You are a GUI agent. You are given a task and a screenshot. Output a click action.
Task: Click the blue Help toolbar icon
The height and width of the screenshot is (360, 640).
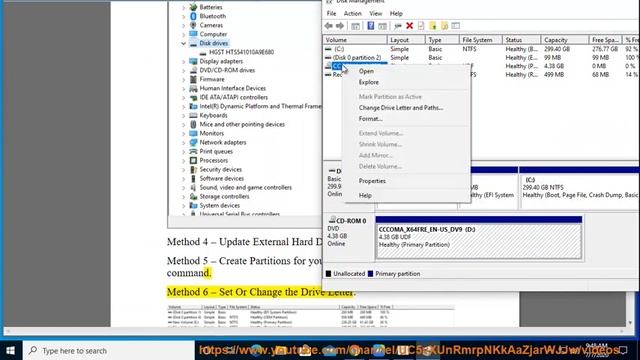pos(371,26)
